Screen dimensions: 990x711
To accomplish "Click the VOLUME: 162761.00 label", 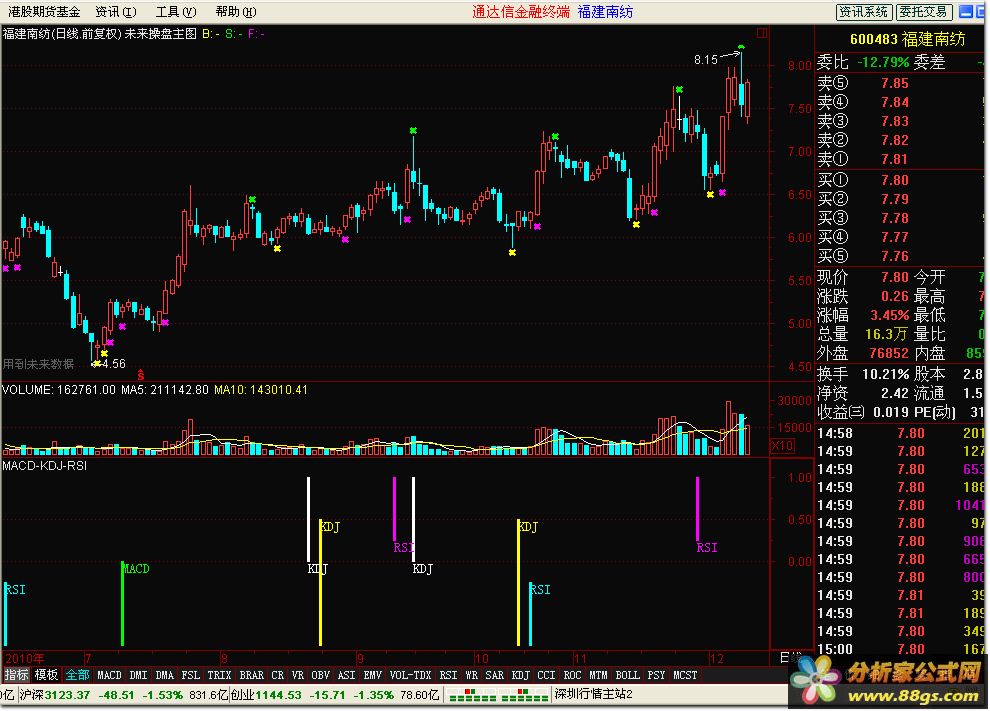I will click(59, 390).
